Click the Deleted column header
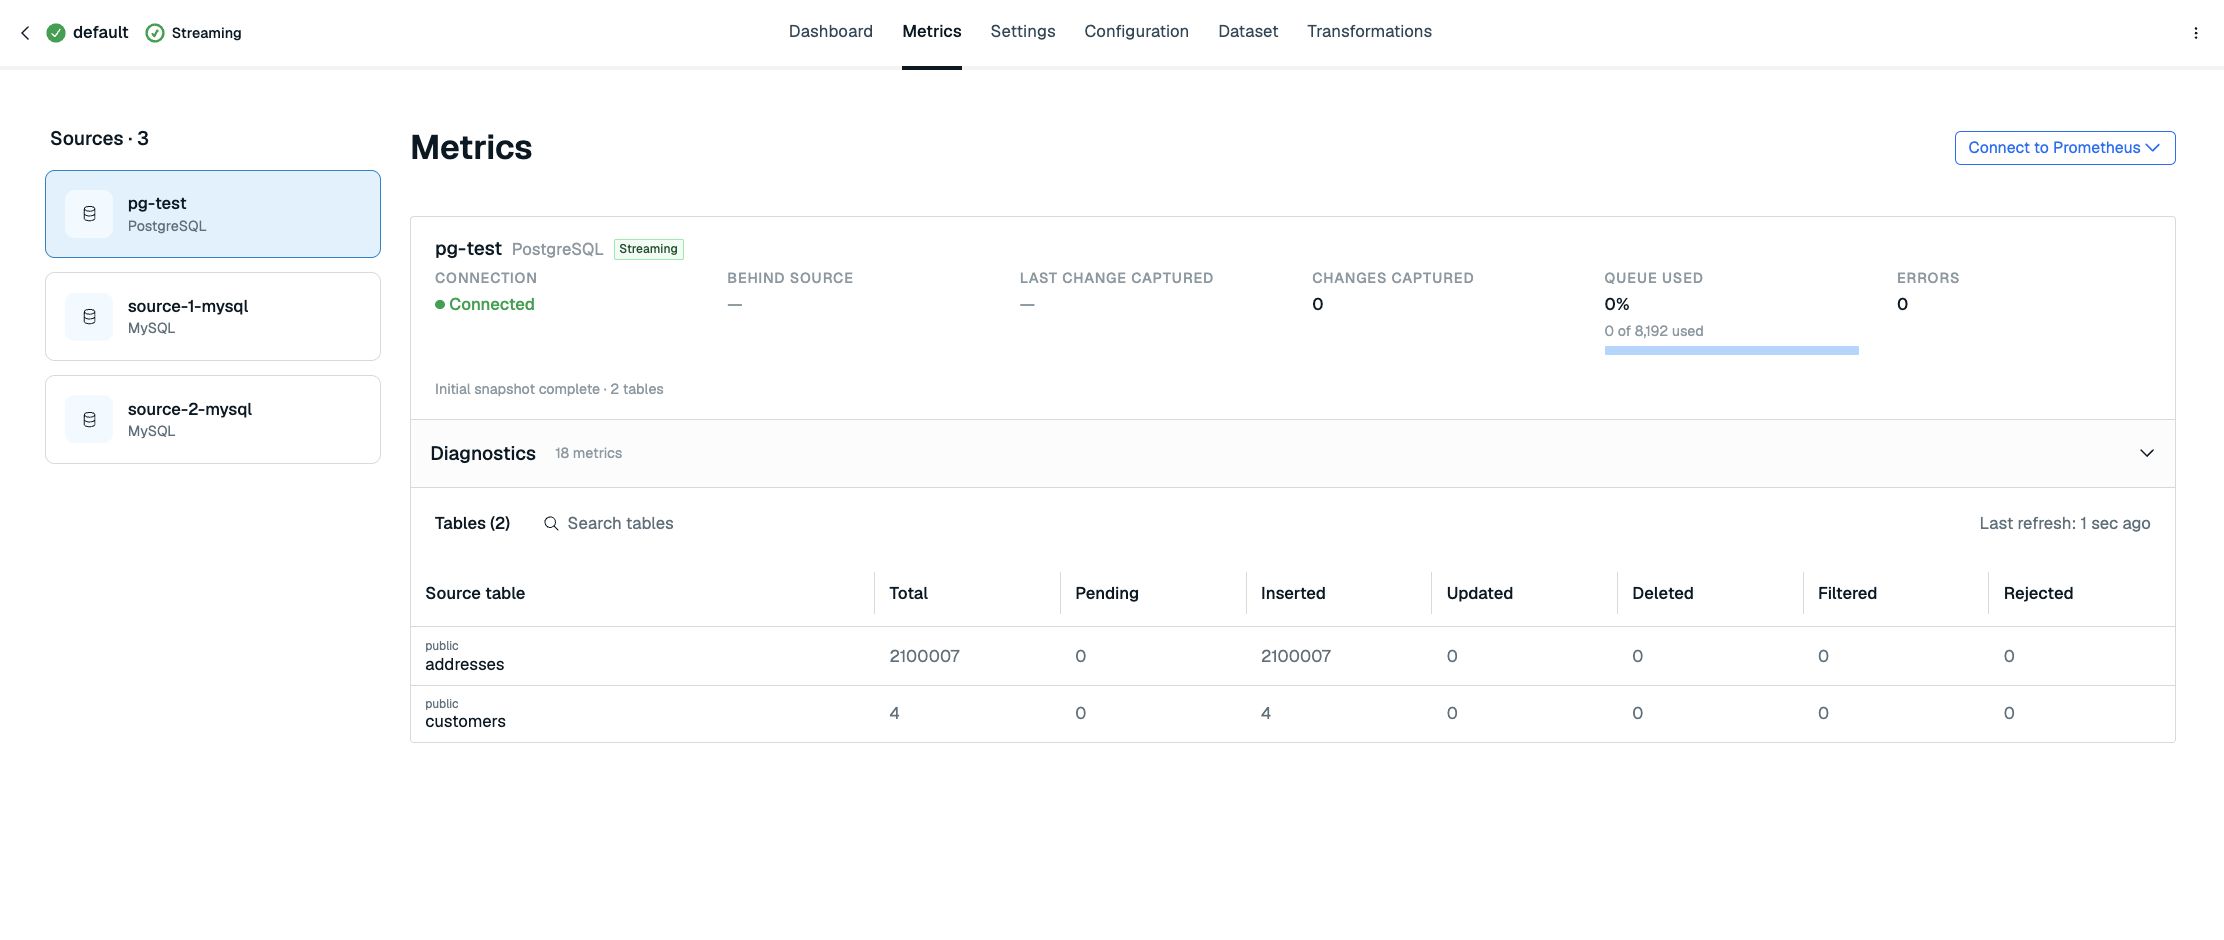The height and width of the screenshot is (940, 2224). click(1663, 594)
